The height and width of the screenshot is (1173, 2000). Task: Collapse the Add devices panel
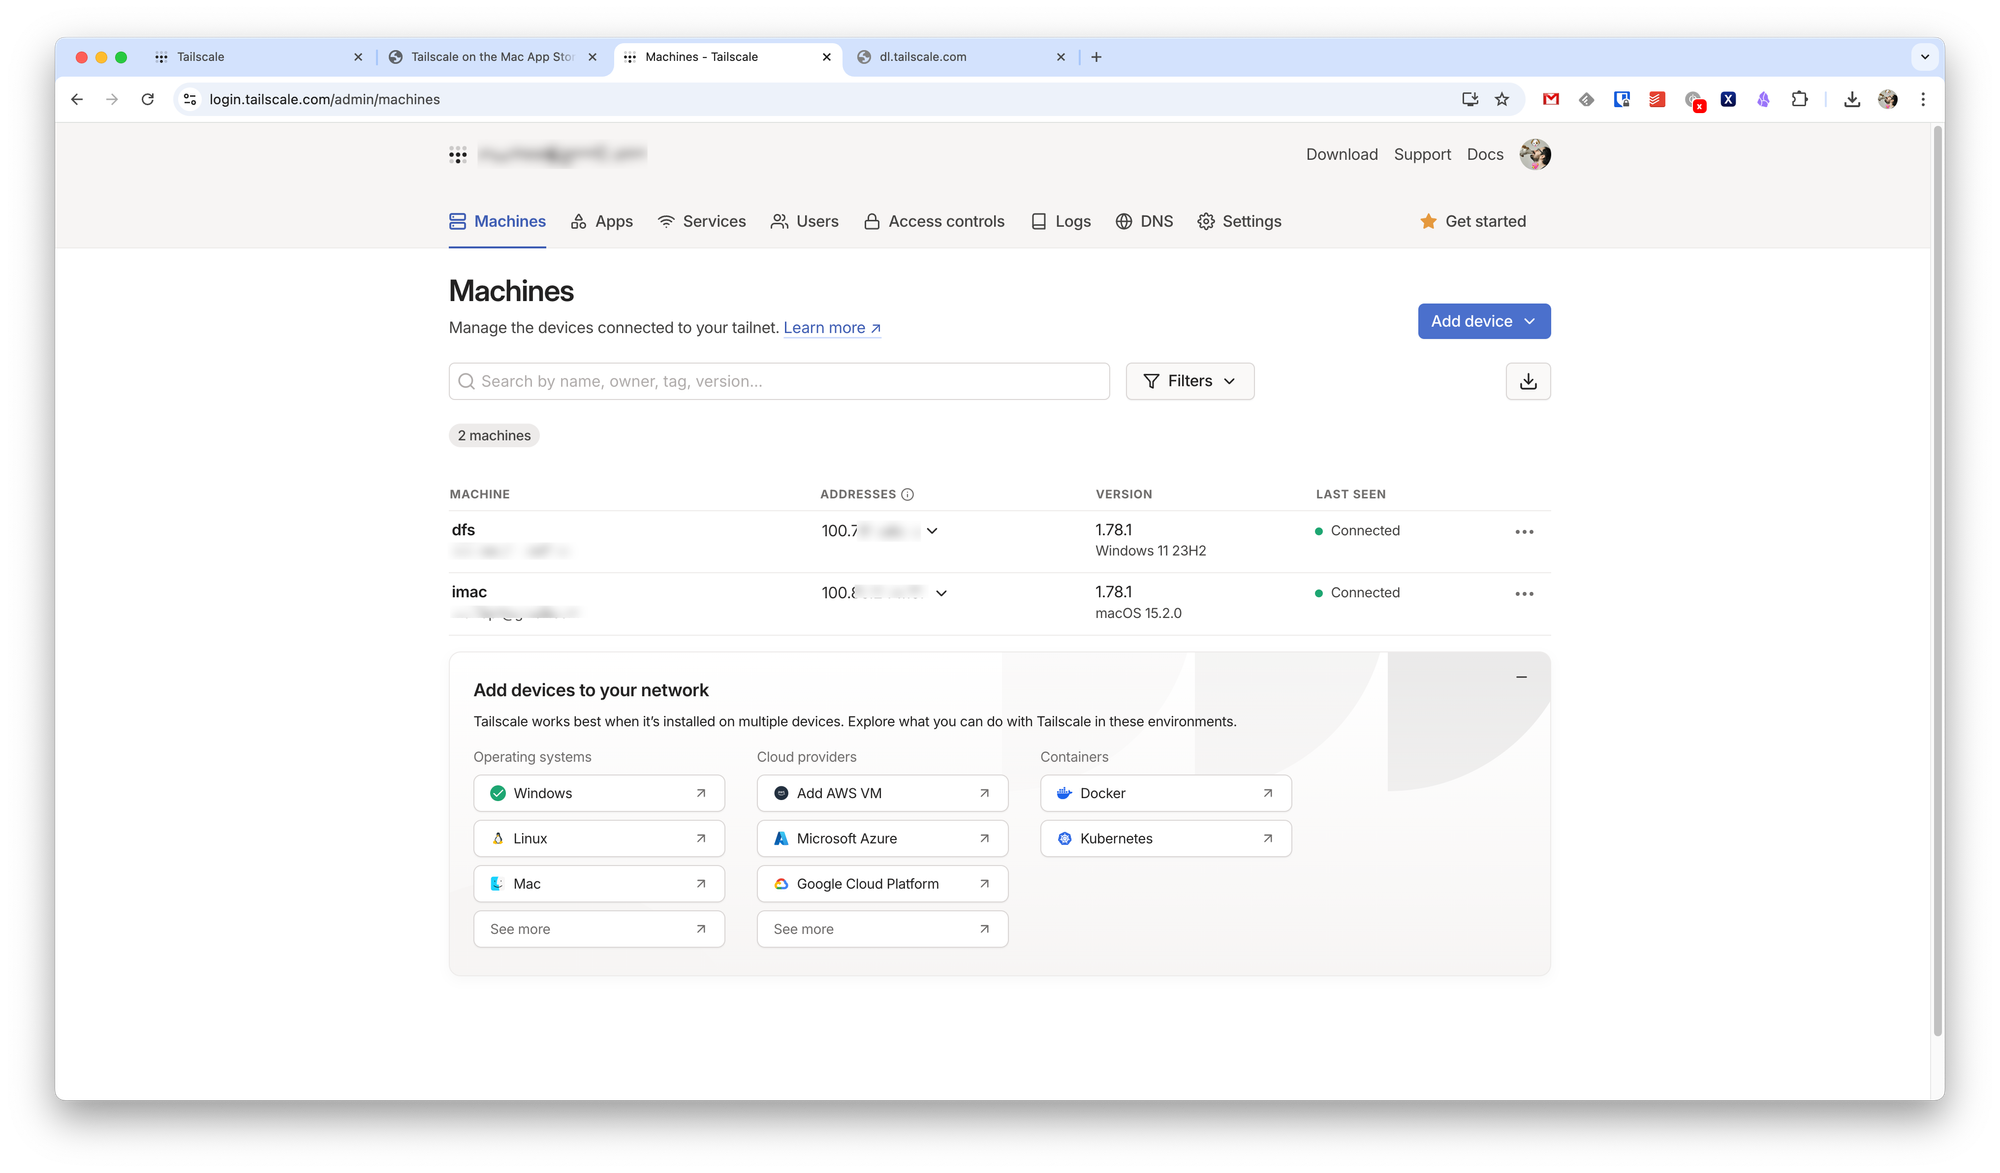pos(1521,677)
